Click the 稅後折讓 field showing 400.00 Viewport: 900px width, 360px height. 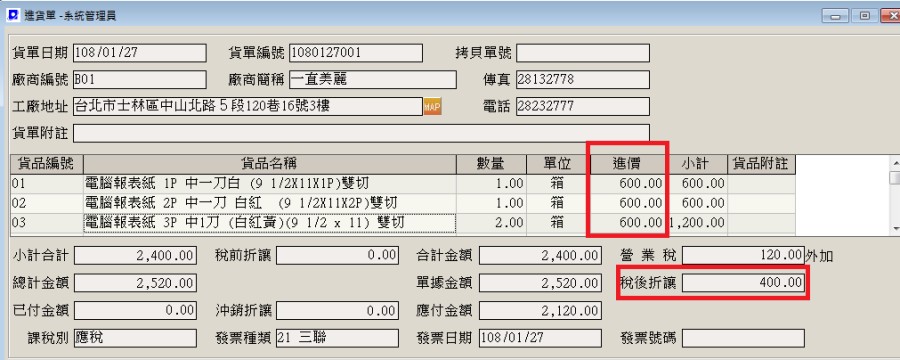click(743, 282)
